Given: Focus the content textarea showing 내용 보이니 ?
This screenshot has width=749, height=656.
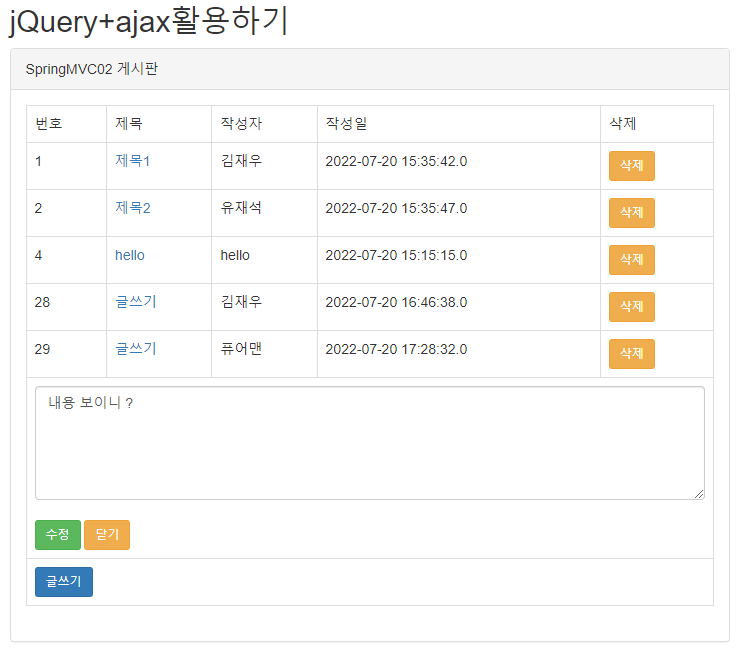Looking at the screenshot, I should click(370, 443).
